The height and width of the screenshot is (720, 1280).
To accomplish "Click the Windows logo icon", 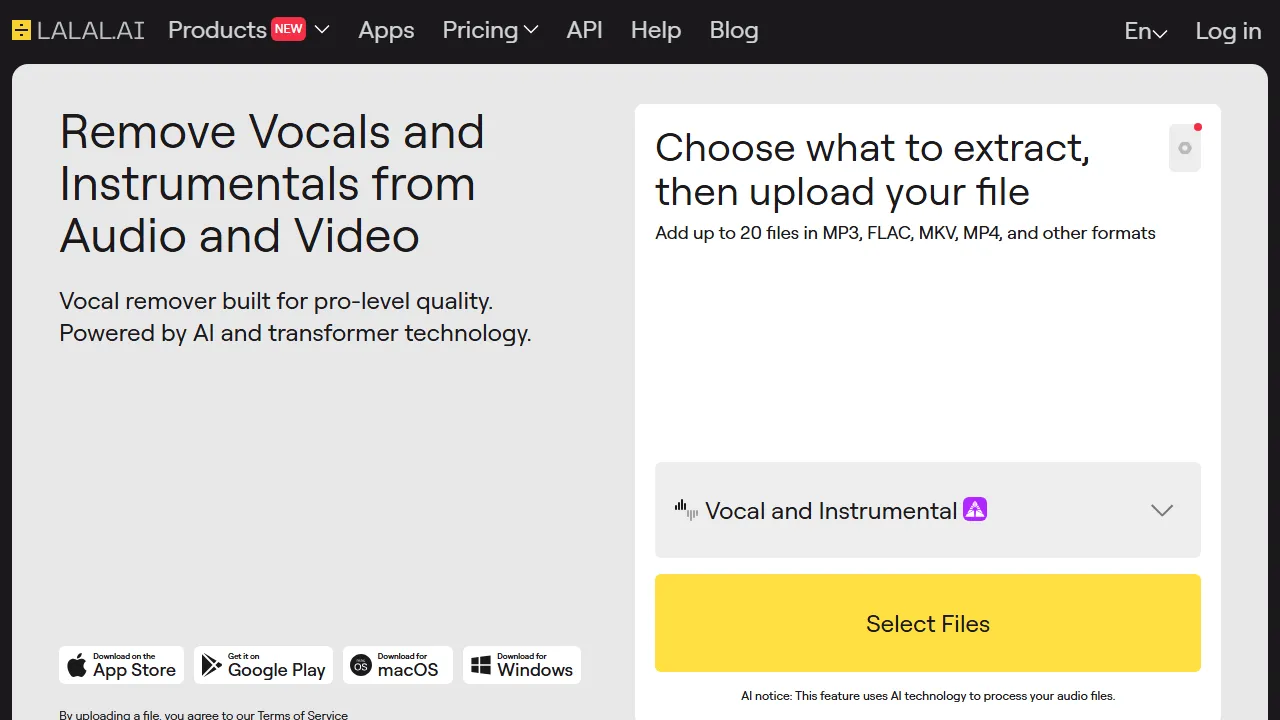I will pyautogui.click(x=481, y=665).
